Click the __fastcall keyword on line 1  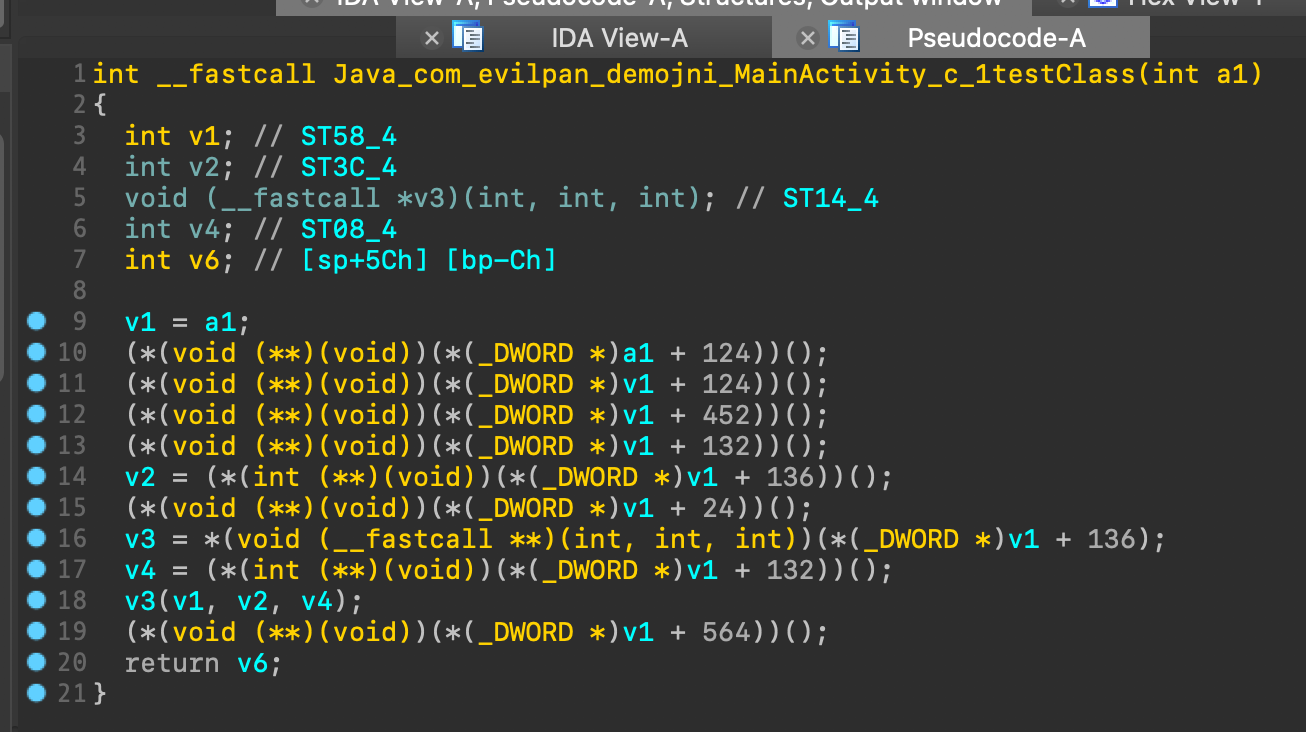pos(236,74)
